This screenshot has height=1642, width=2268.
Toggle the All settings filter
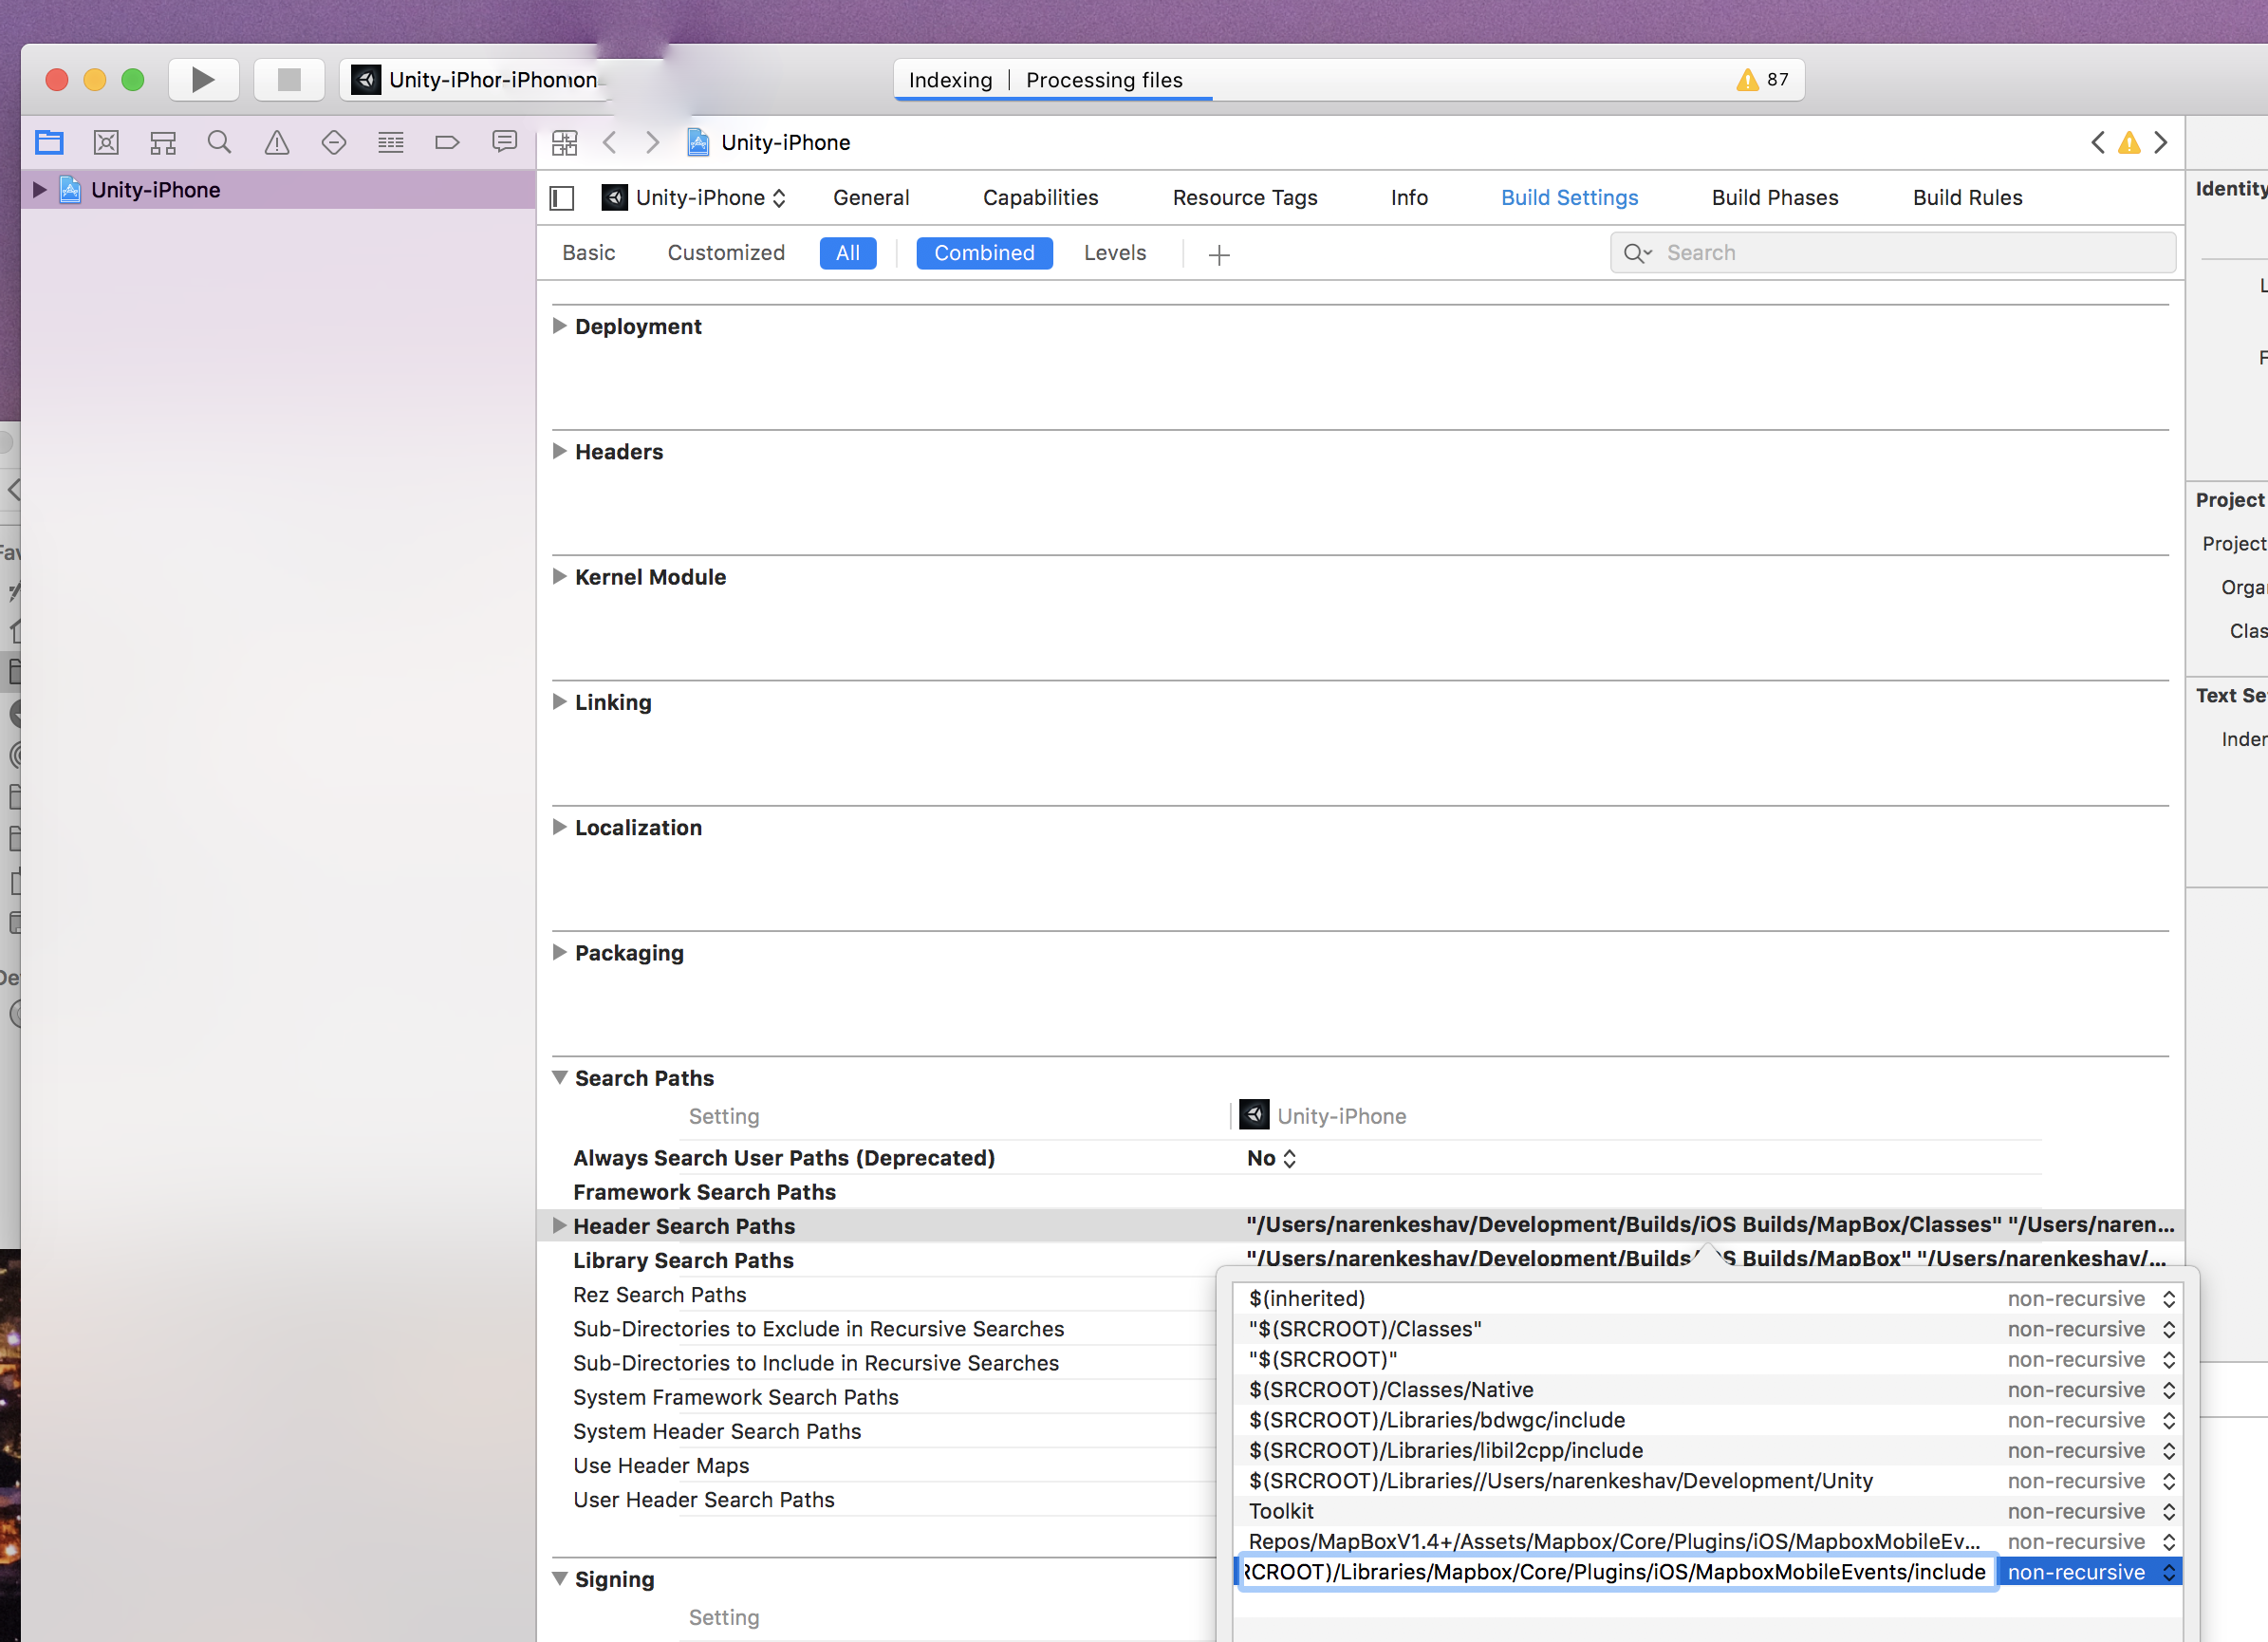[x=847, y=253]
